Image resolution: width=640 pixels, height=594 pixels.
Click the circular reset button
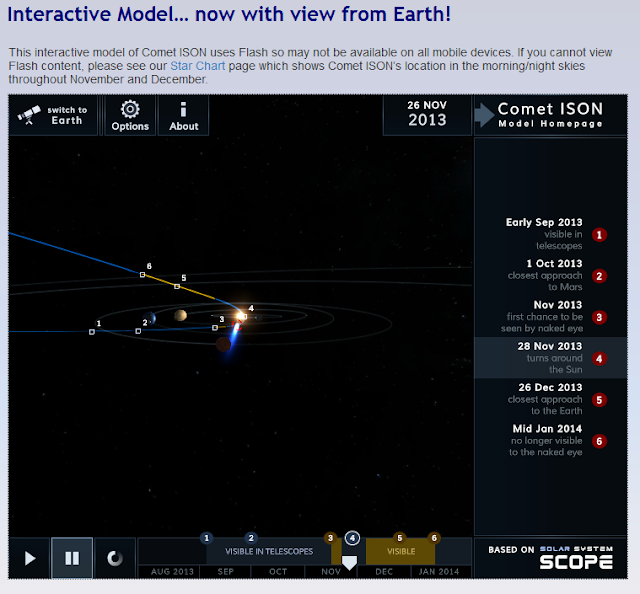tap(115, 558)
